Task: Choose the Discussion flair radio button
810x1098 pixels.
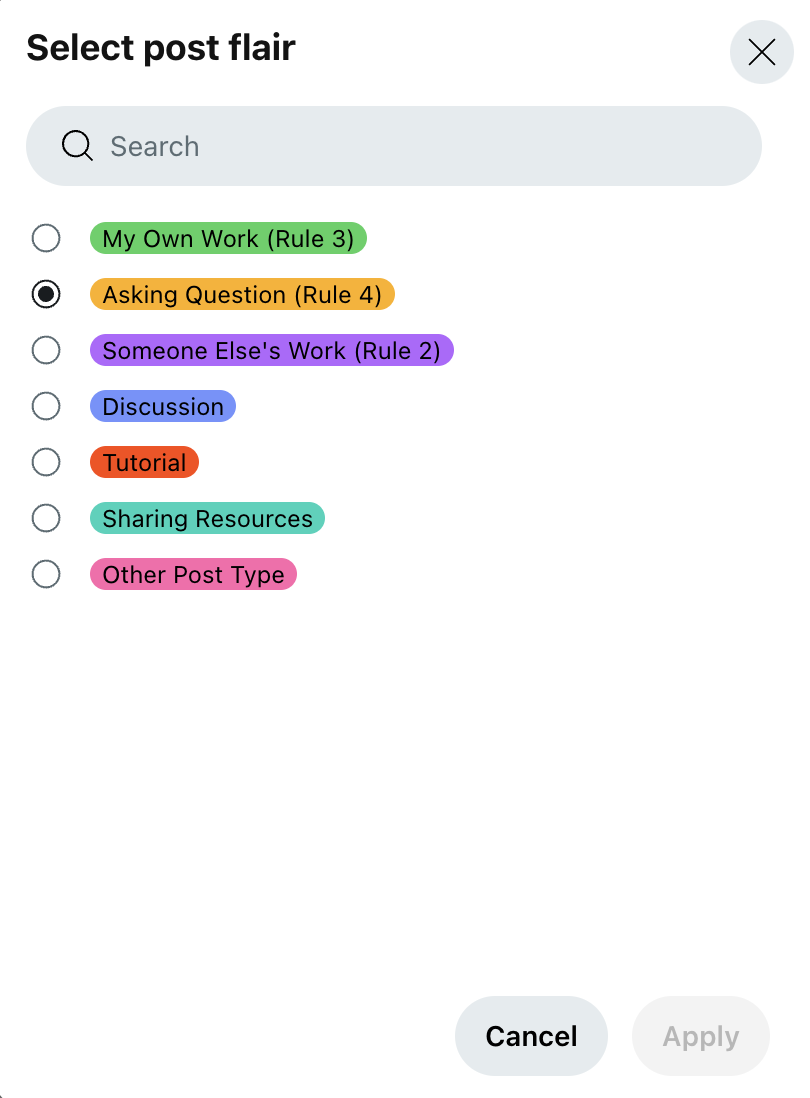Action: click(x=46, y=407)
